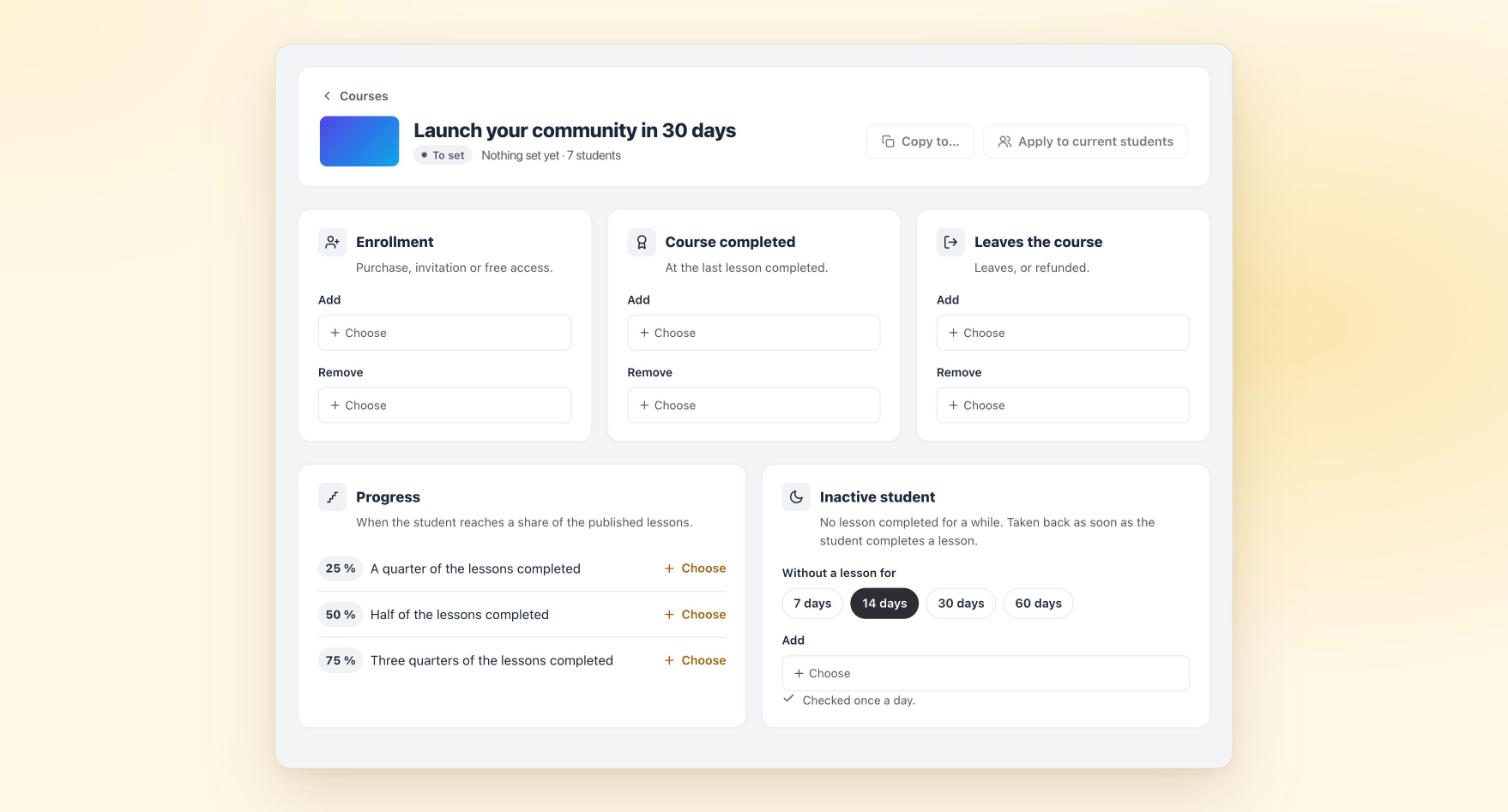The image size is (1508, 812).
Task: Open the Leaves the course Add chooser
Action: (x=1063, y=333)
